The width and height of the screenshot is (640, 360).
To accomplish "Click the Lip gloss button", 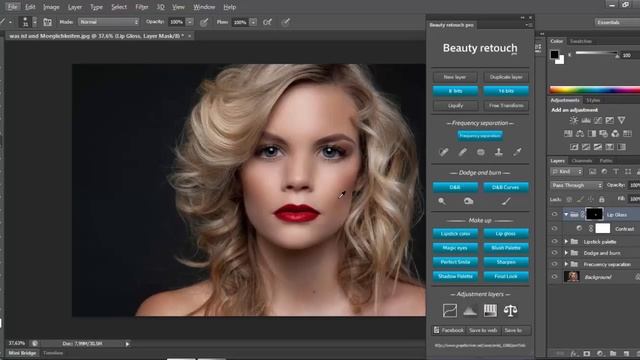I will (506, 233).
